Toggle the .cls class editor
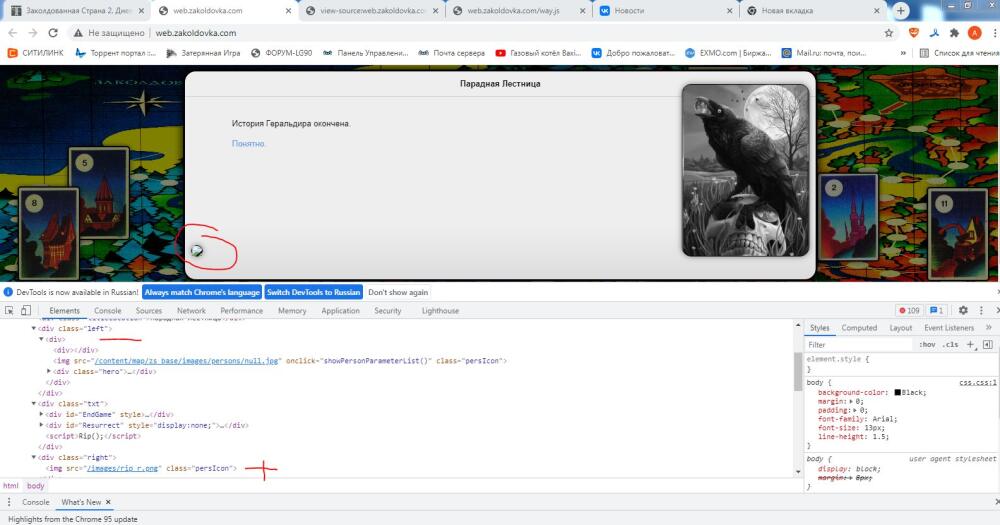Viewport: 1000px width, 525px height. 951,344
